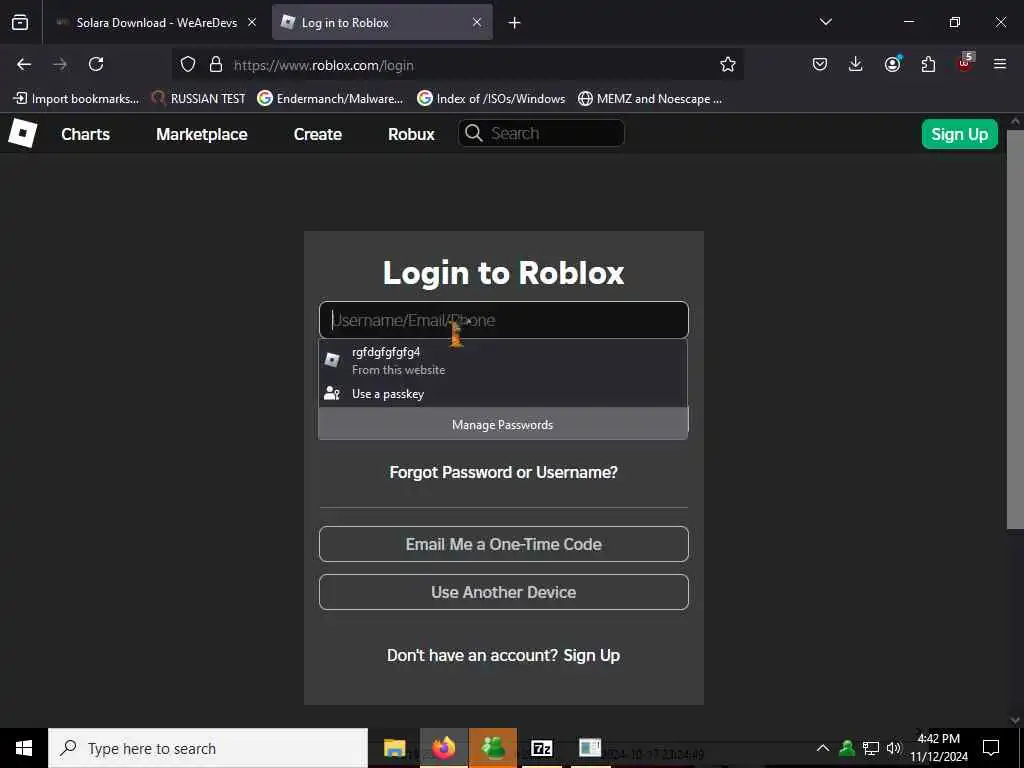Click Use Another Device button

point(504,592)
